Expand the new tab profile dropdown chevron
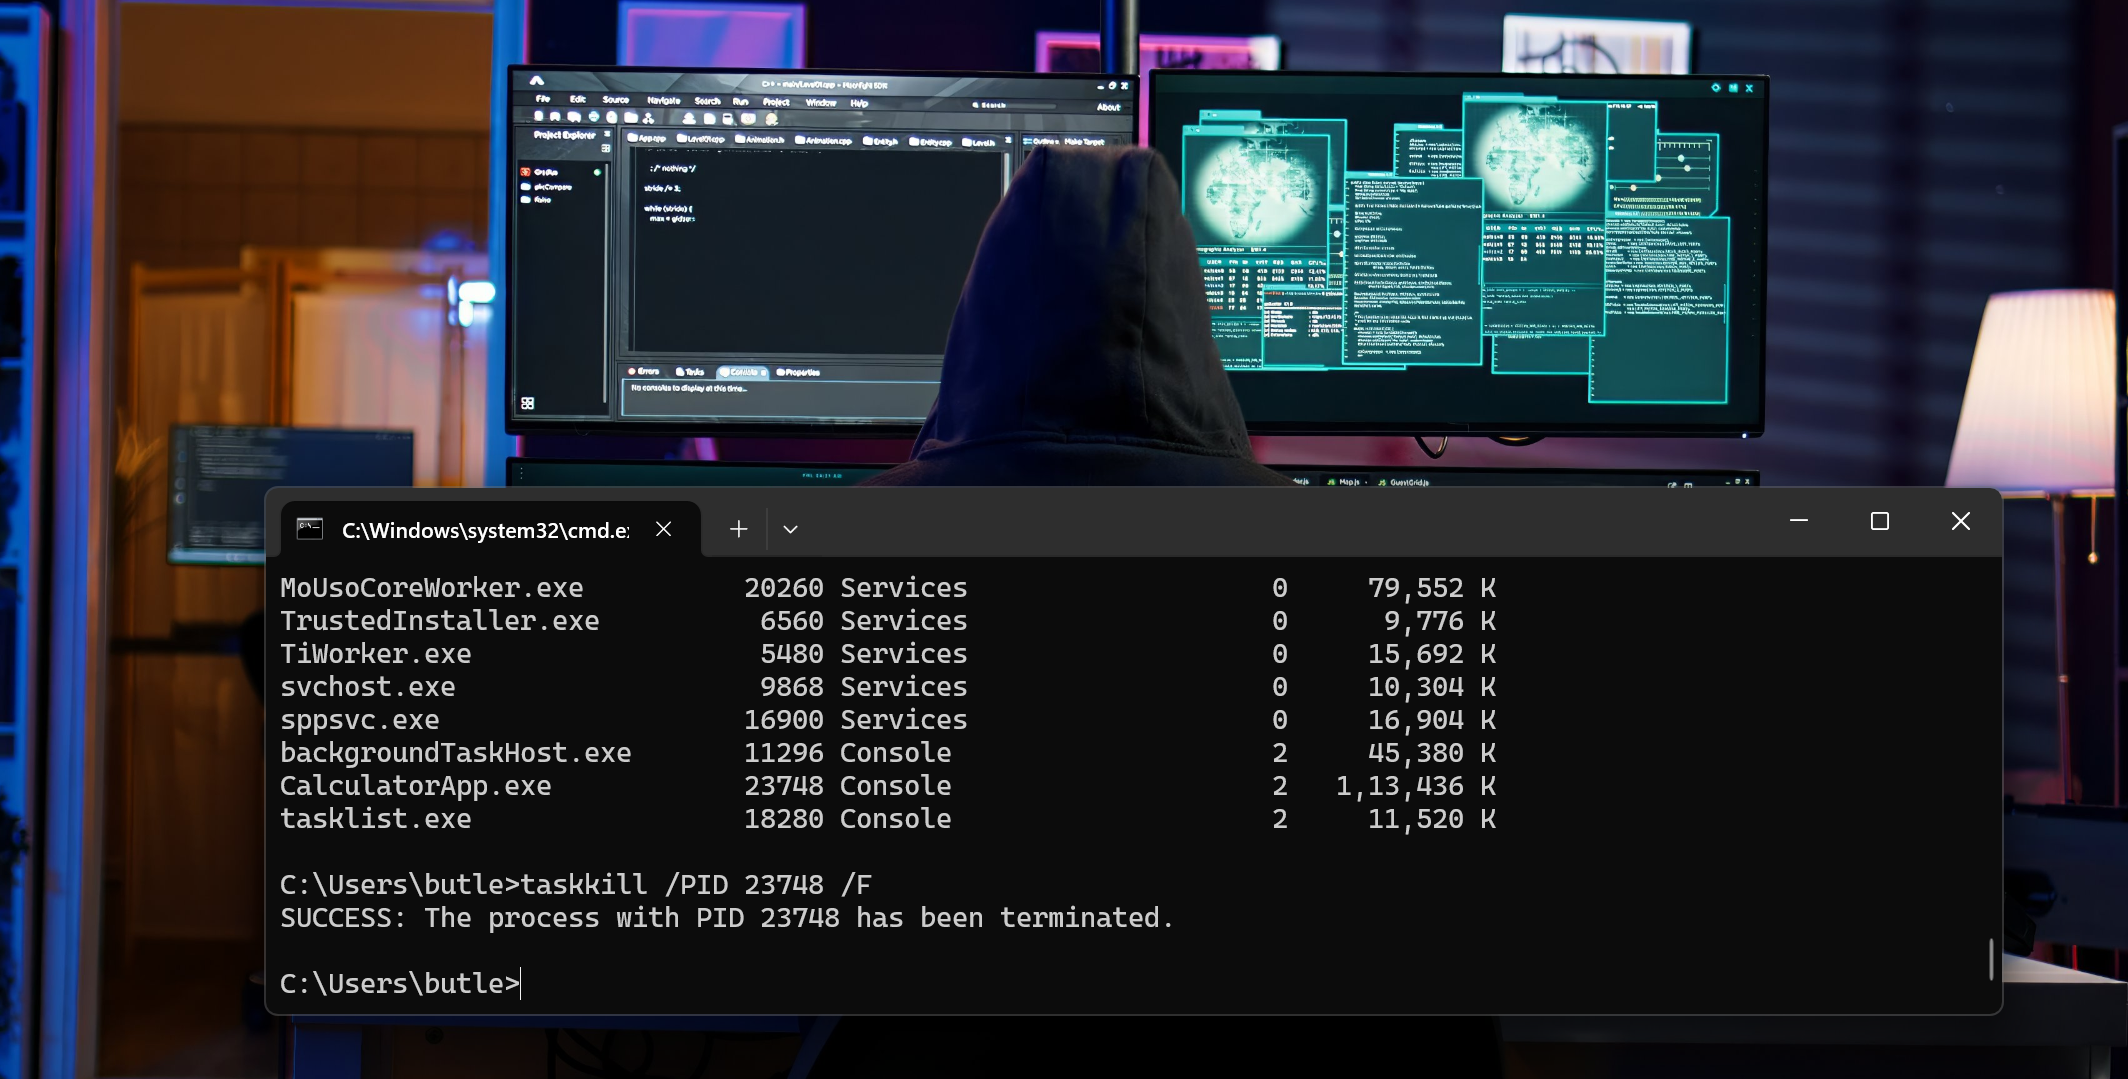 coord(790,529)
